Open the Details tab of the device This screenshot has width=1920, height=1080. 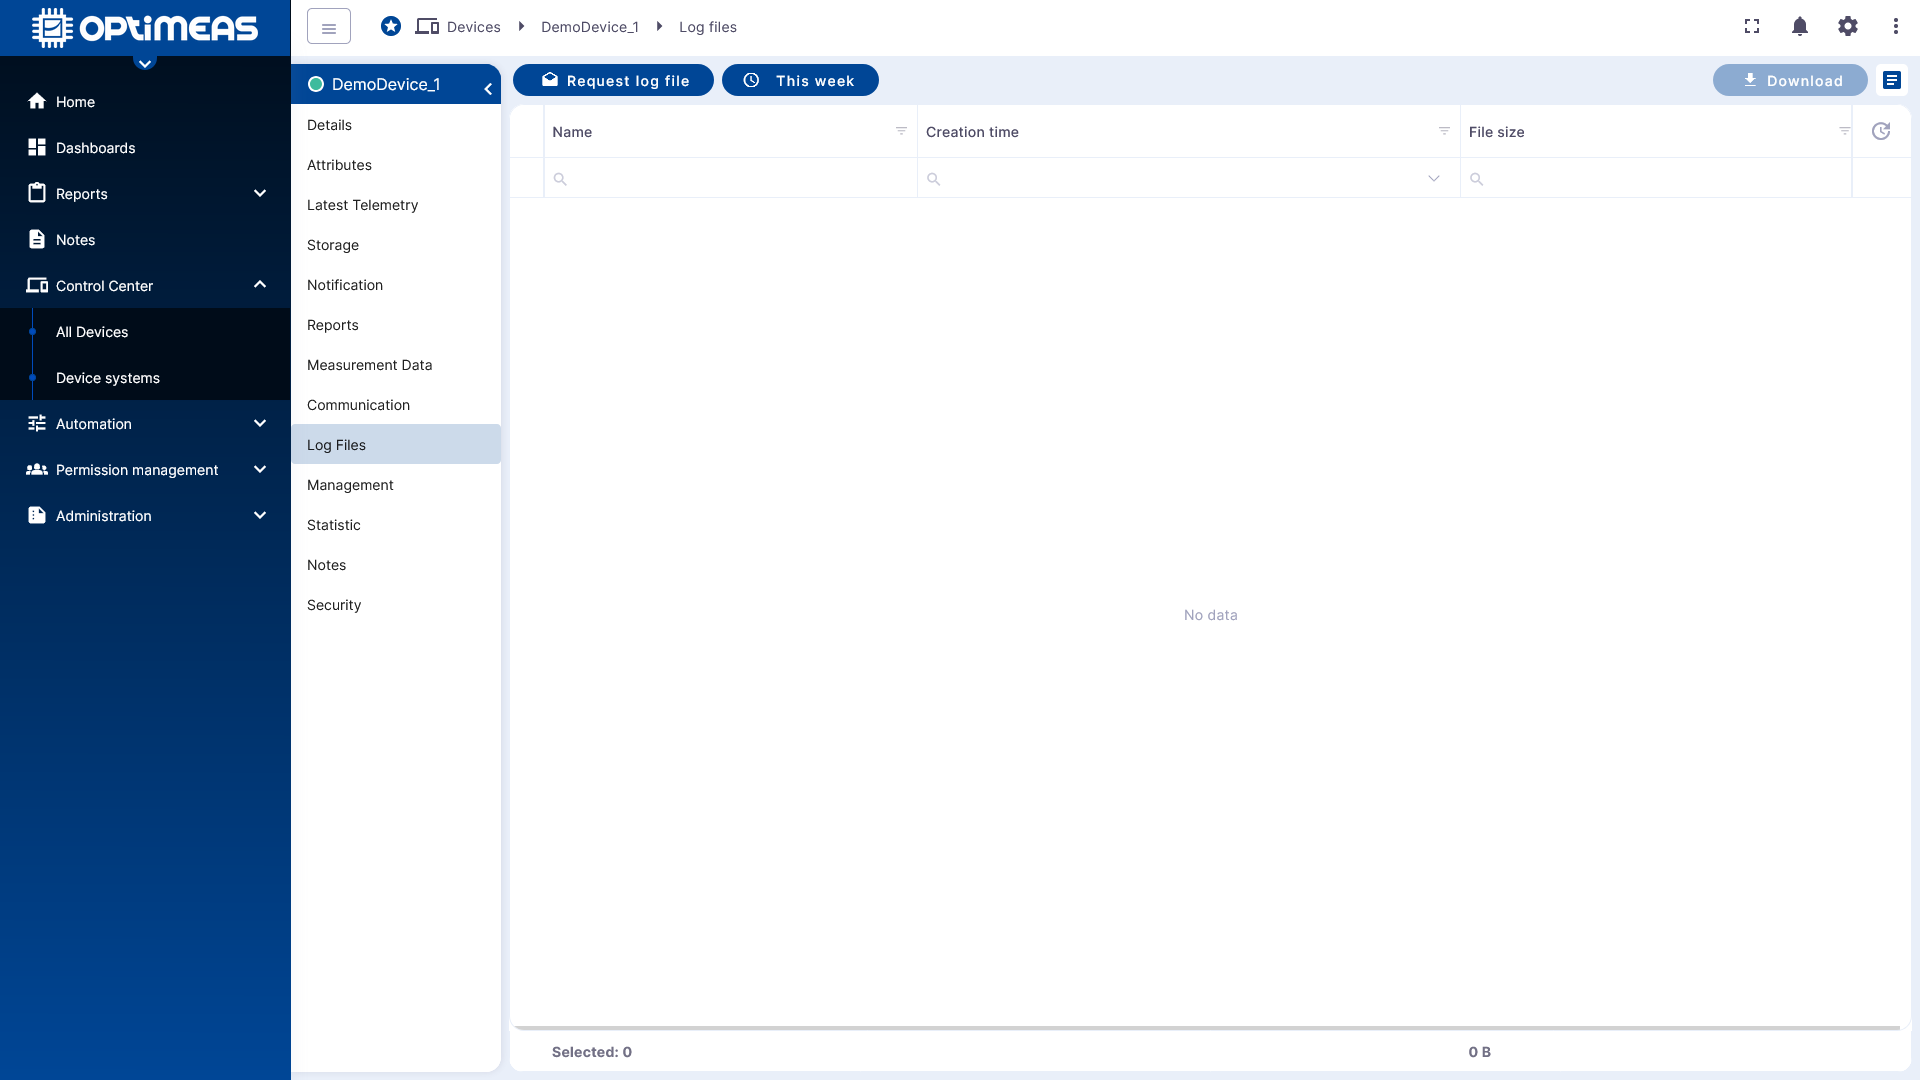pos(396,125)
